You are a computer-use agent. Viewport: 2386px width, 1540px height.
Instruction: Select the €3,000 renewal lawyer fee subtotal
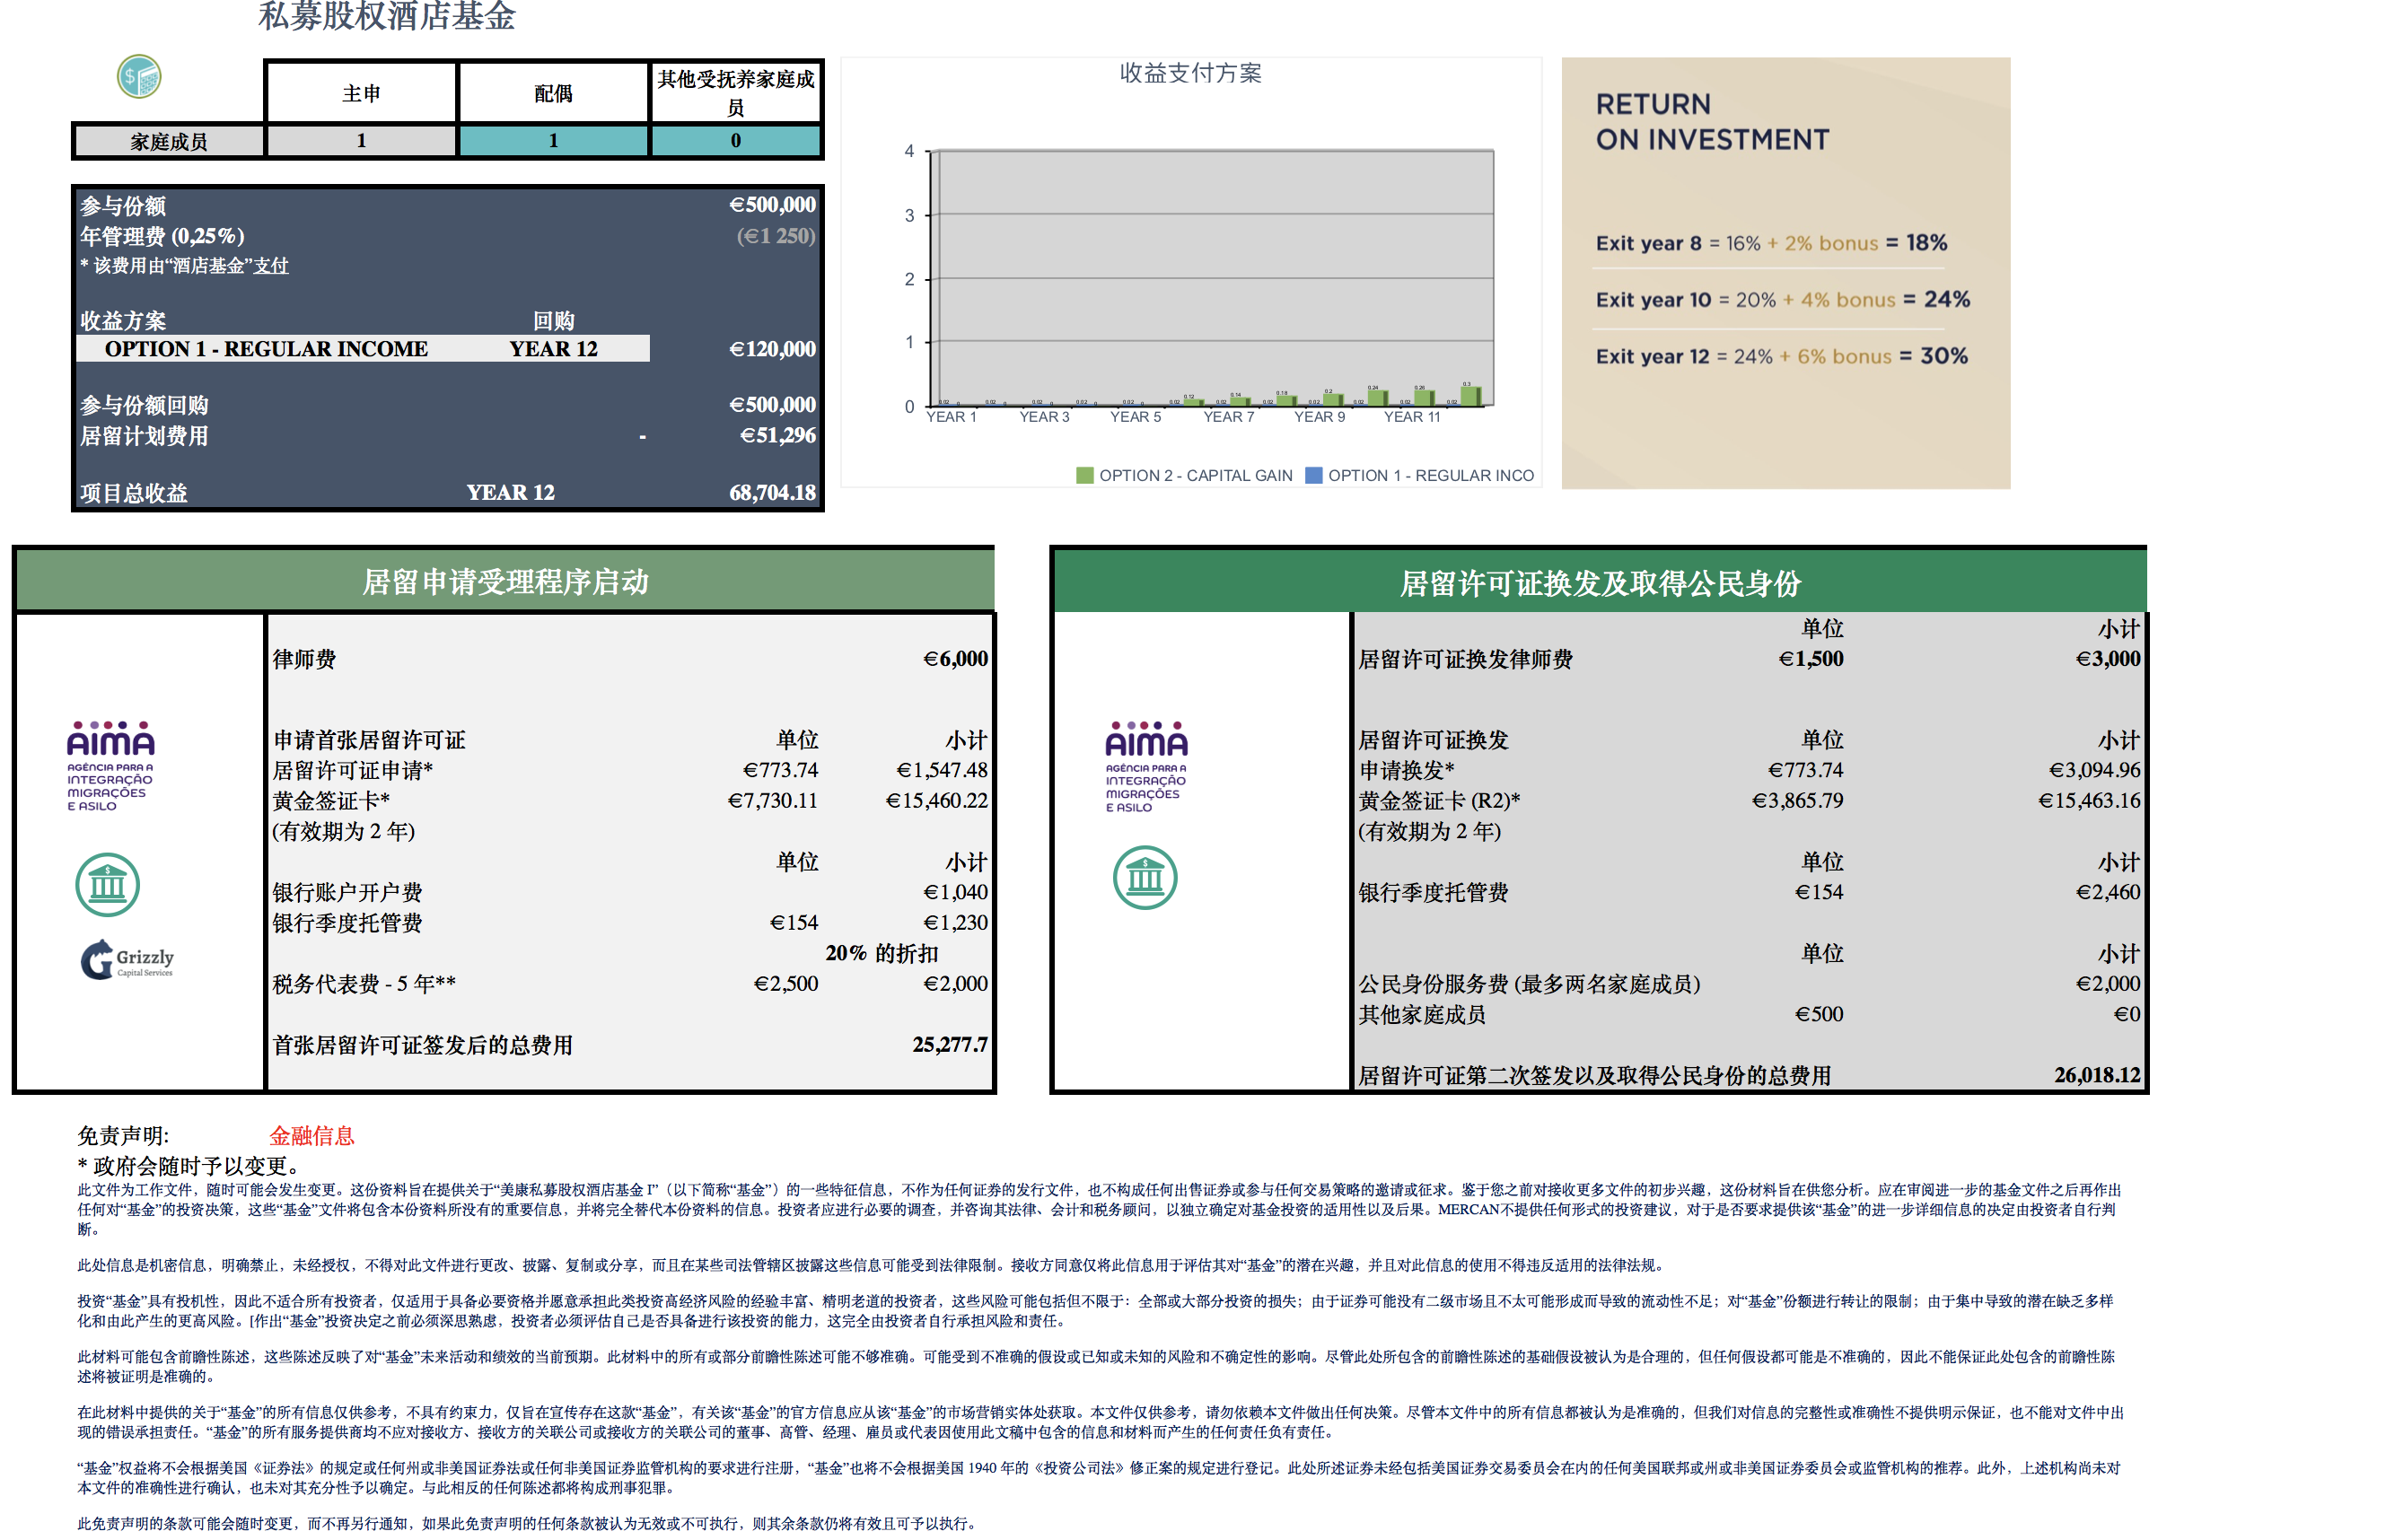[2108, 659]
